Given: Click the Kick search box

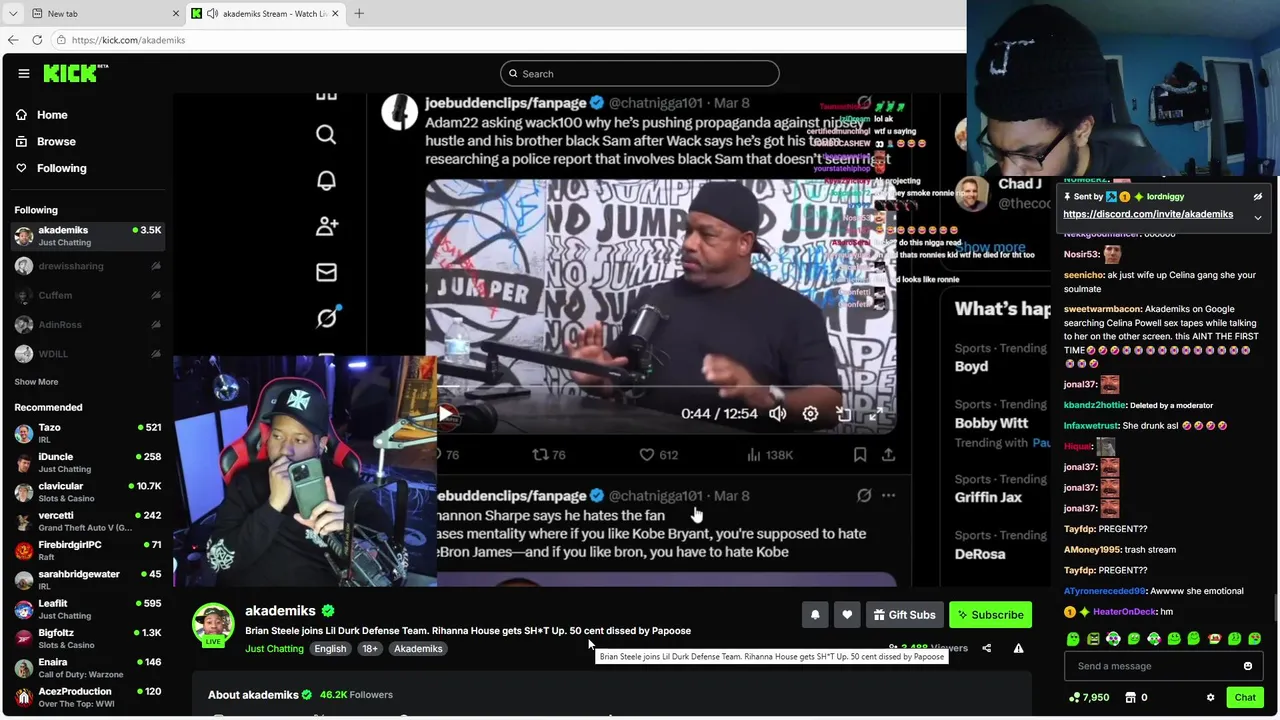Looking at the screenshot, I should coord(640,73).
